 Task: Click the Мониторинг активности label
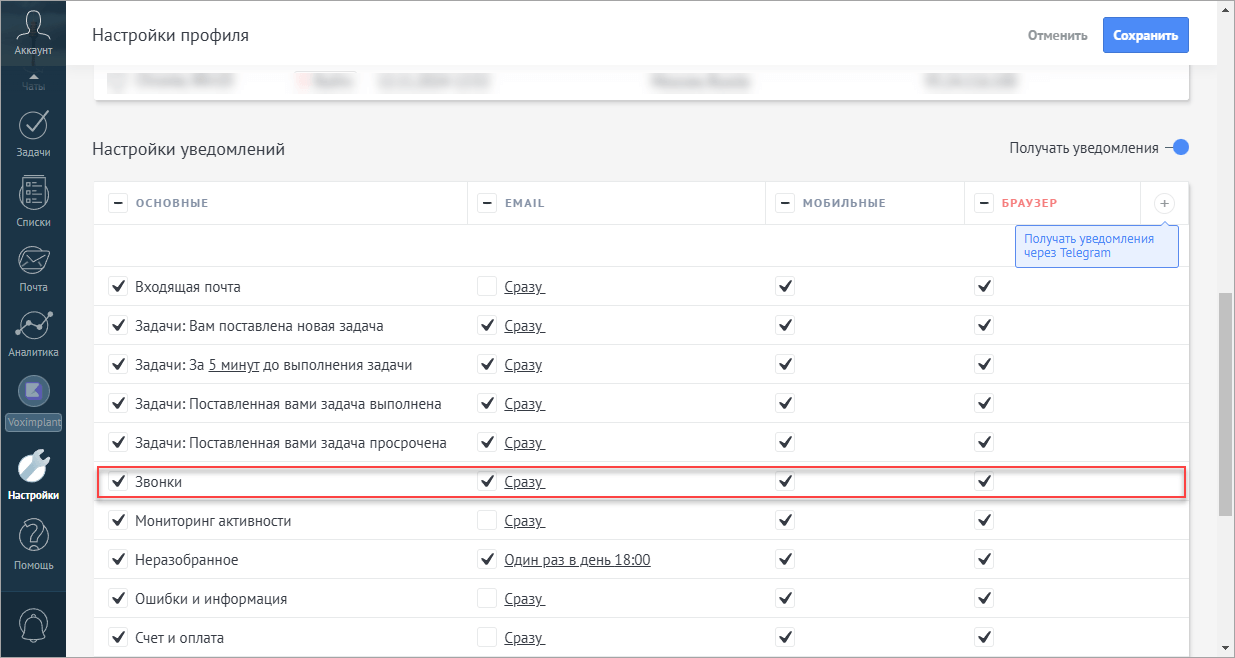[213, 521]
